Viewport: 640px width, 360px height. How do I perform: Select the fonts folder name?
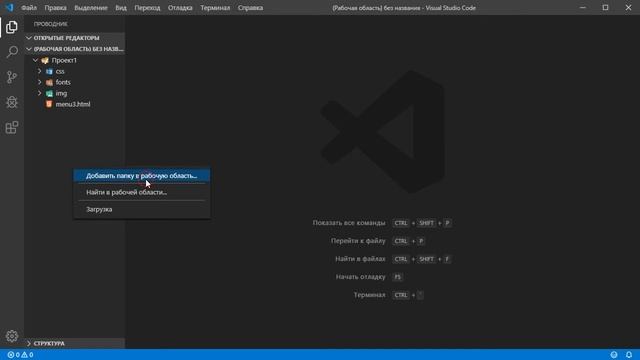[63, 82]
